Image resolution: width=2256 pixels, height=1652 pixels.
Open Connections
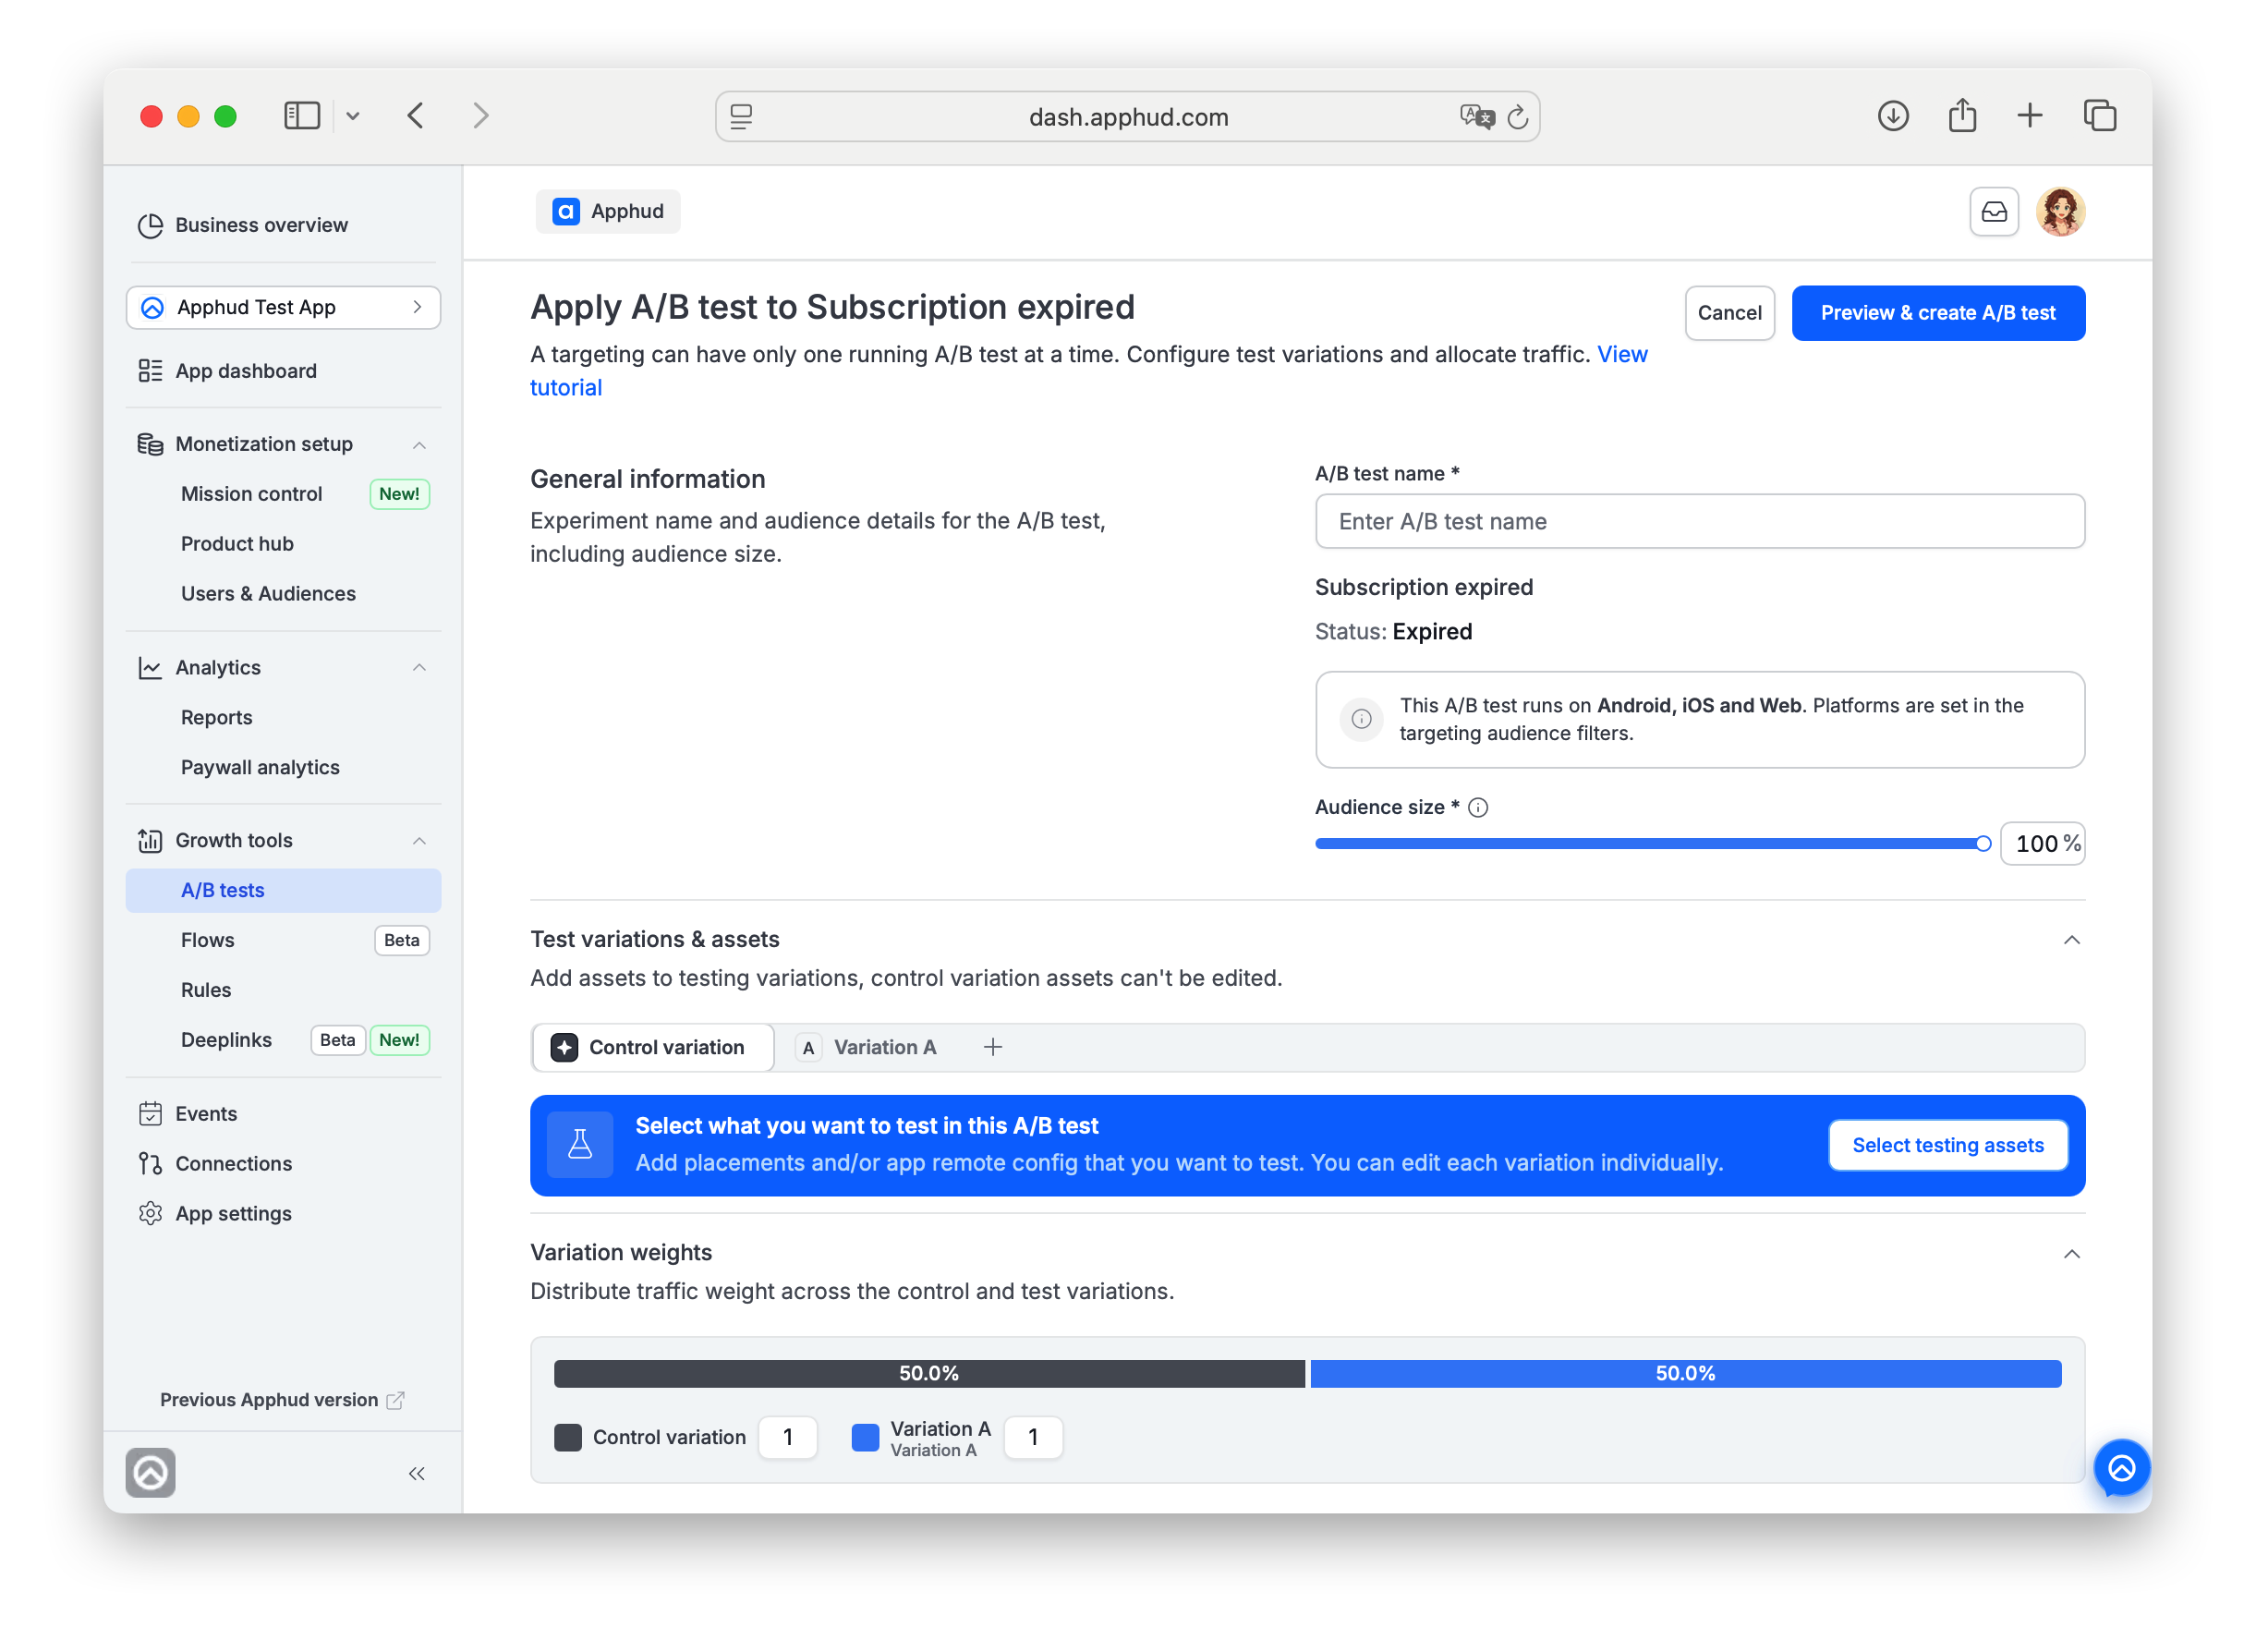(233, 1164)
